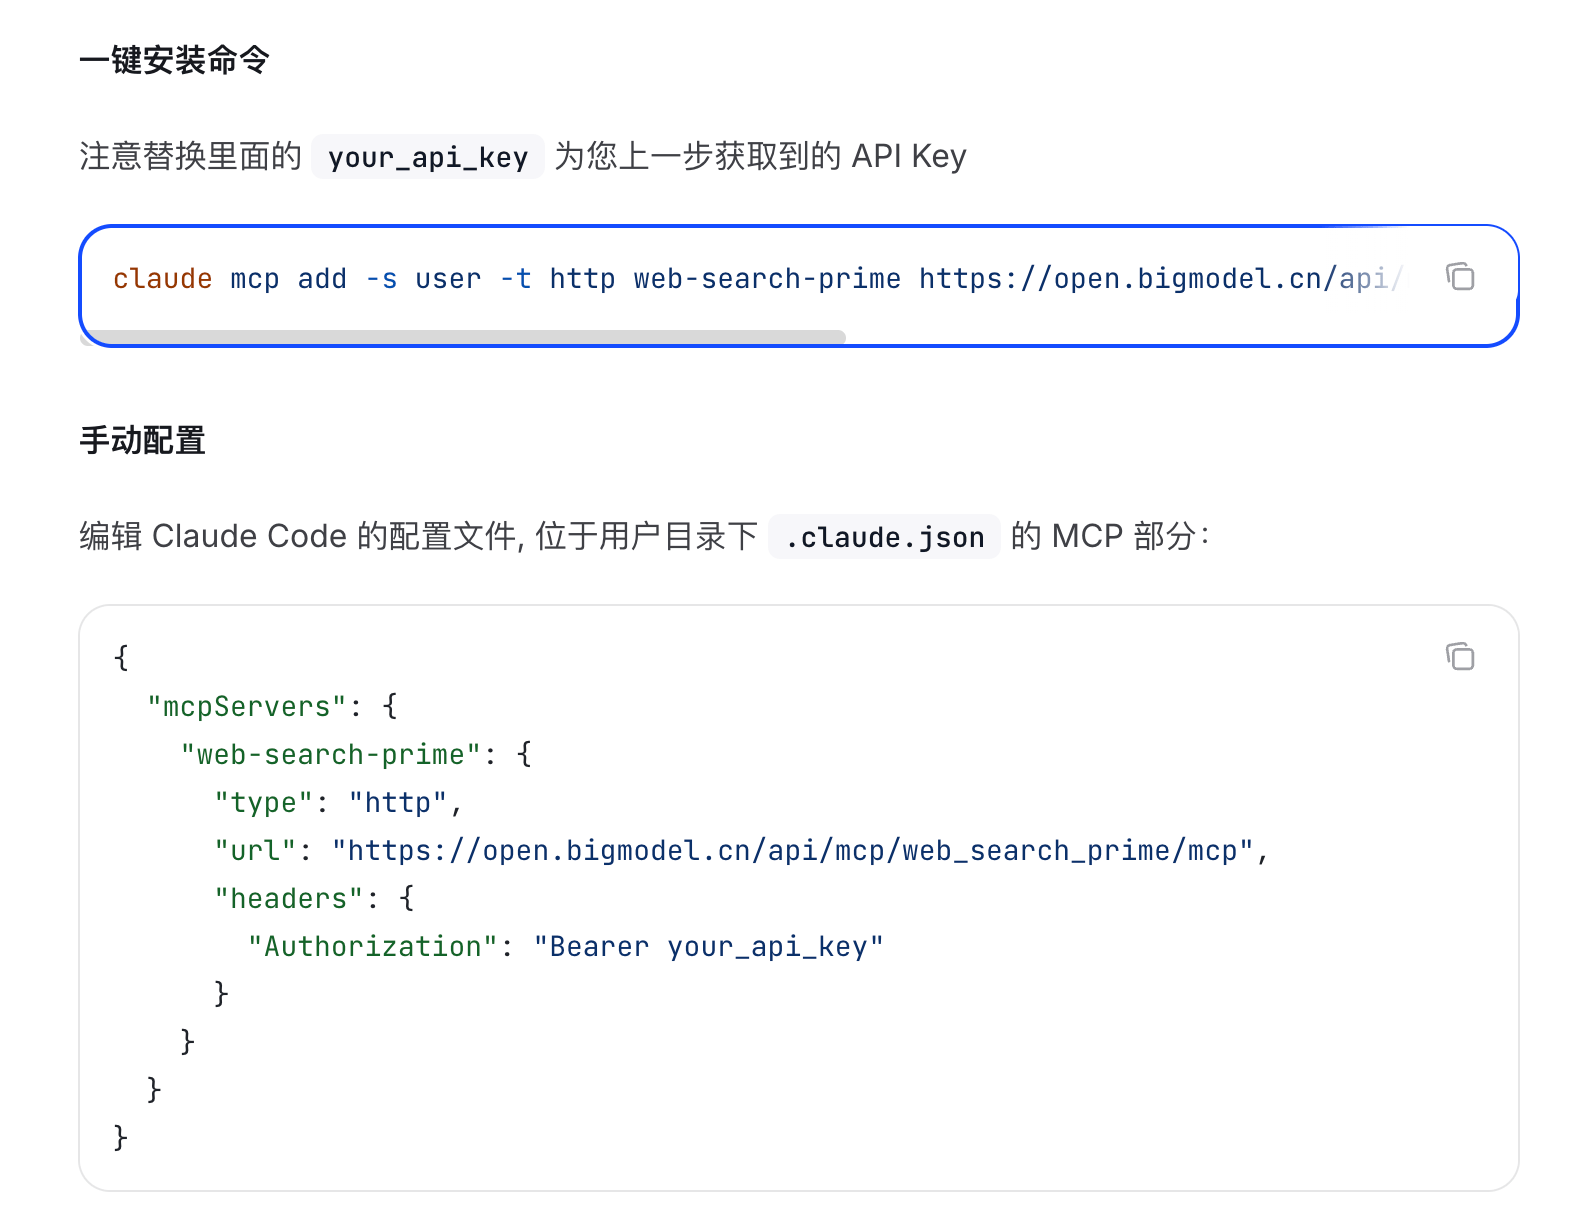The width and height of the screenshot is (1594, 1222).
Task: Copy the mcpServers JSON config block
Action: pos(1460,657)
